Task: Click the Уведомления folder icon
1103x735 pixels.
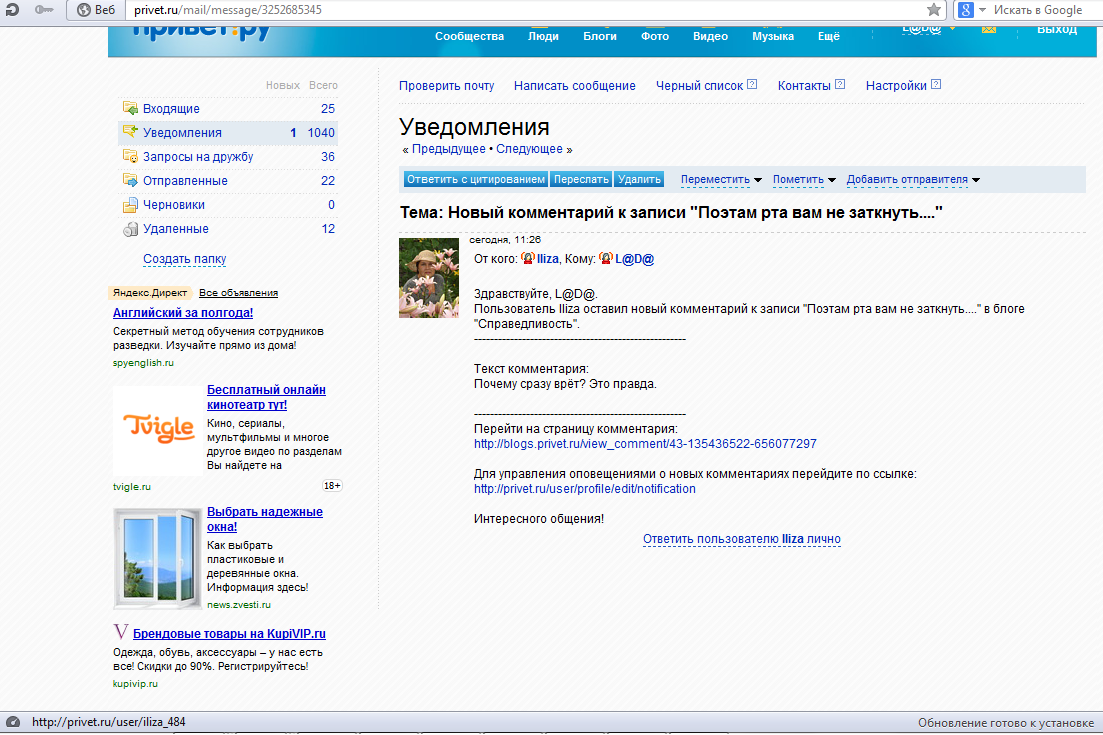Action: (x=130, y=132)
